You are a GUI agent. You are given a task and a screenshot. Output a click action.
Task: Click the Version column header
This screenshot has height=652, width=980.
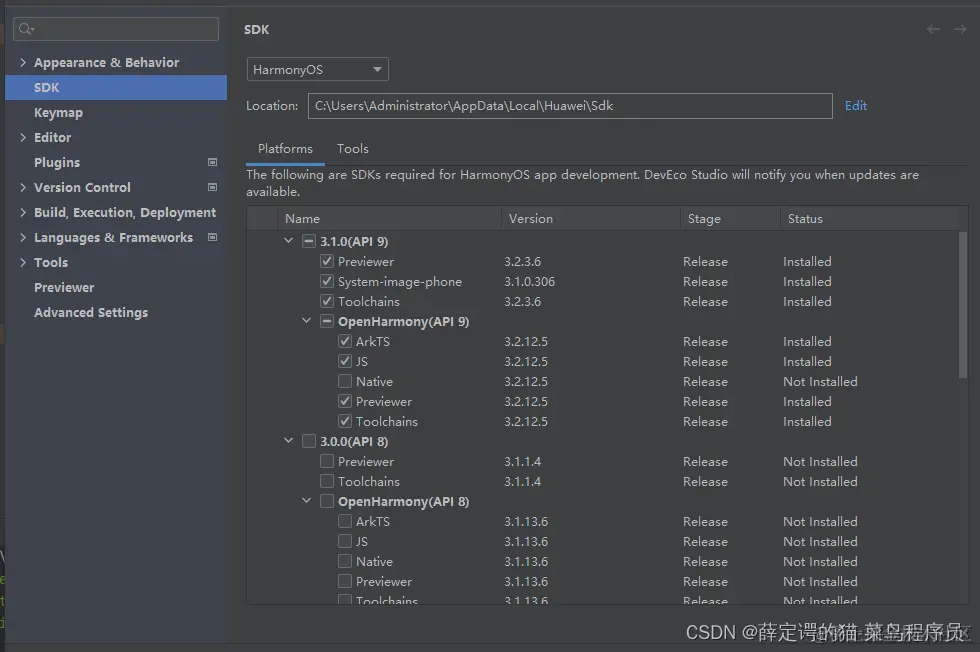591,219
